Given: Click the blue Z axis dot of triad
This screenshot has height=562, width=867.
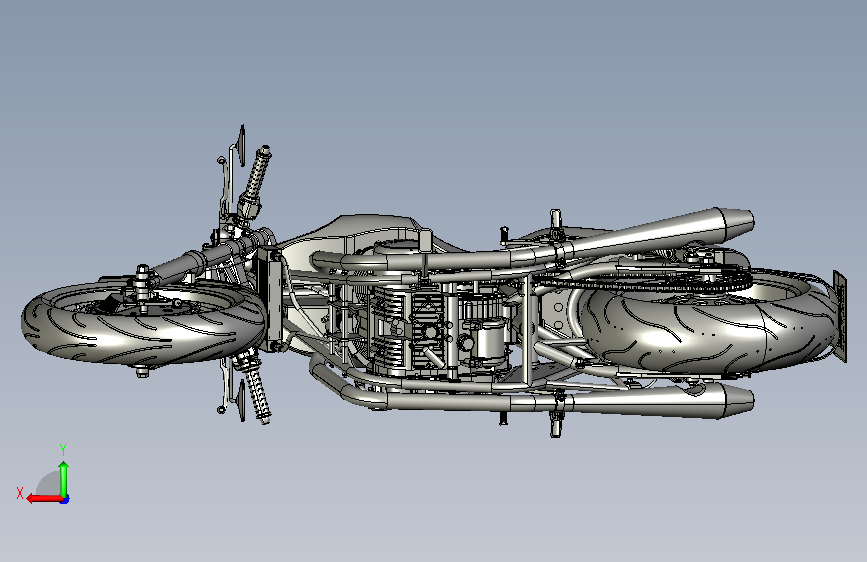Looking at the screenshot, I should 65,499.
